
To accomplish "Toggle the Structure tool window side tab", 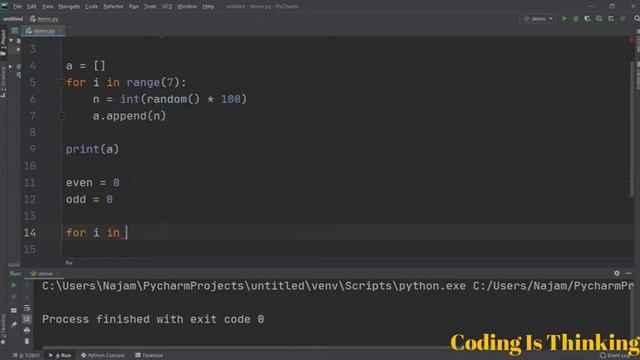I will coord(3,82).
